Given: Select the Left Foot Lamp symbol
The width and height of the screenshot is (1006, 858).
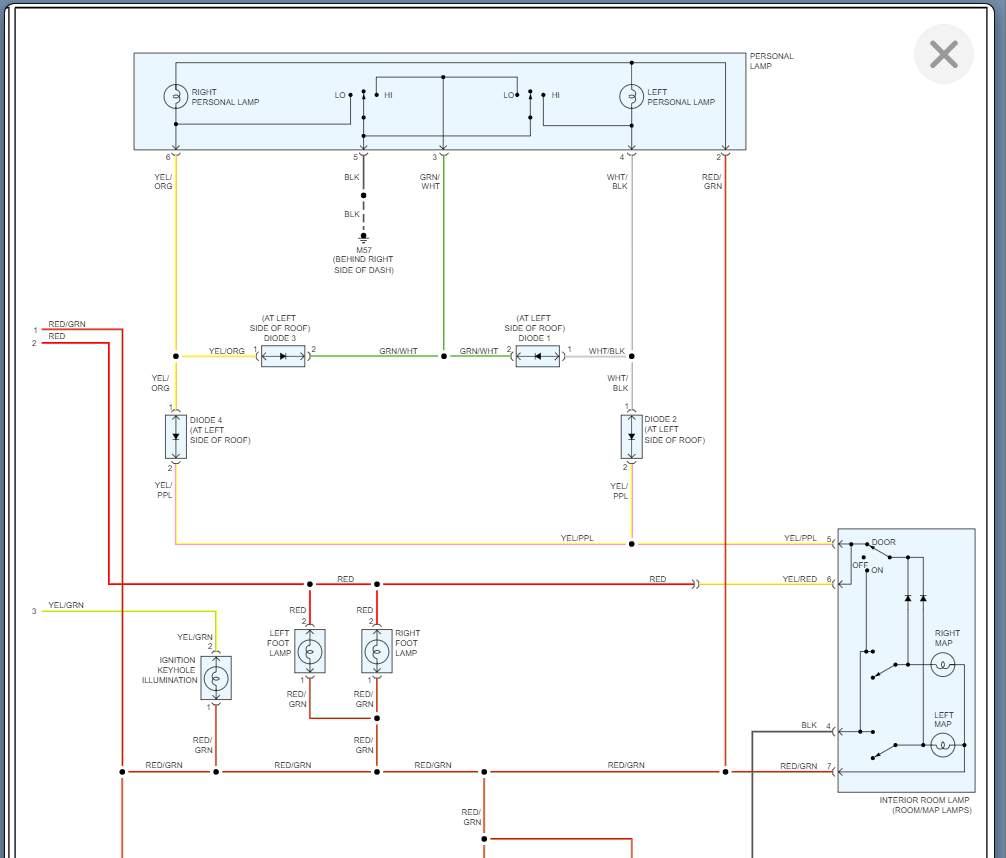Looking at the screenshot, I should point(310,651).
